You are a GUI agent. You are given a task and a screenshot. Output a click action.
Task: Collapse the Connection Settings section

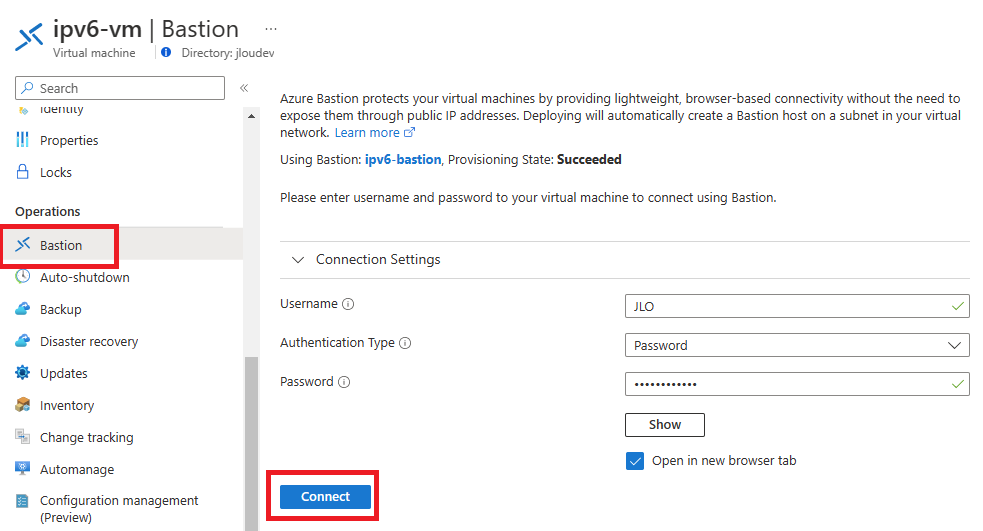tap(298, 260)
